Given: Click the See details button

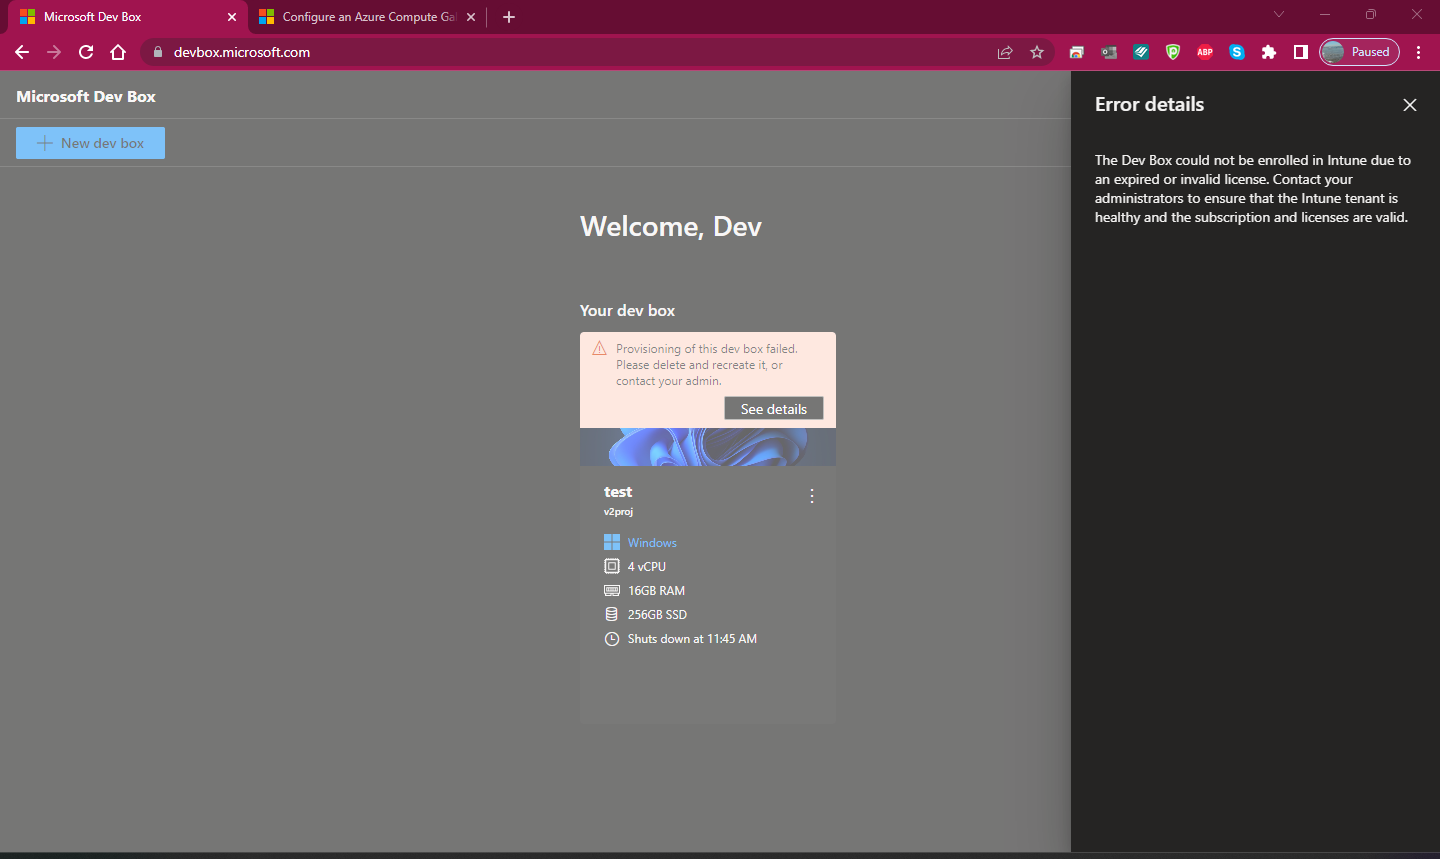Looking at the screenshot, I should (x=774, y=409).
